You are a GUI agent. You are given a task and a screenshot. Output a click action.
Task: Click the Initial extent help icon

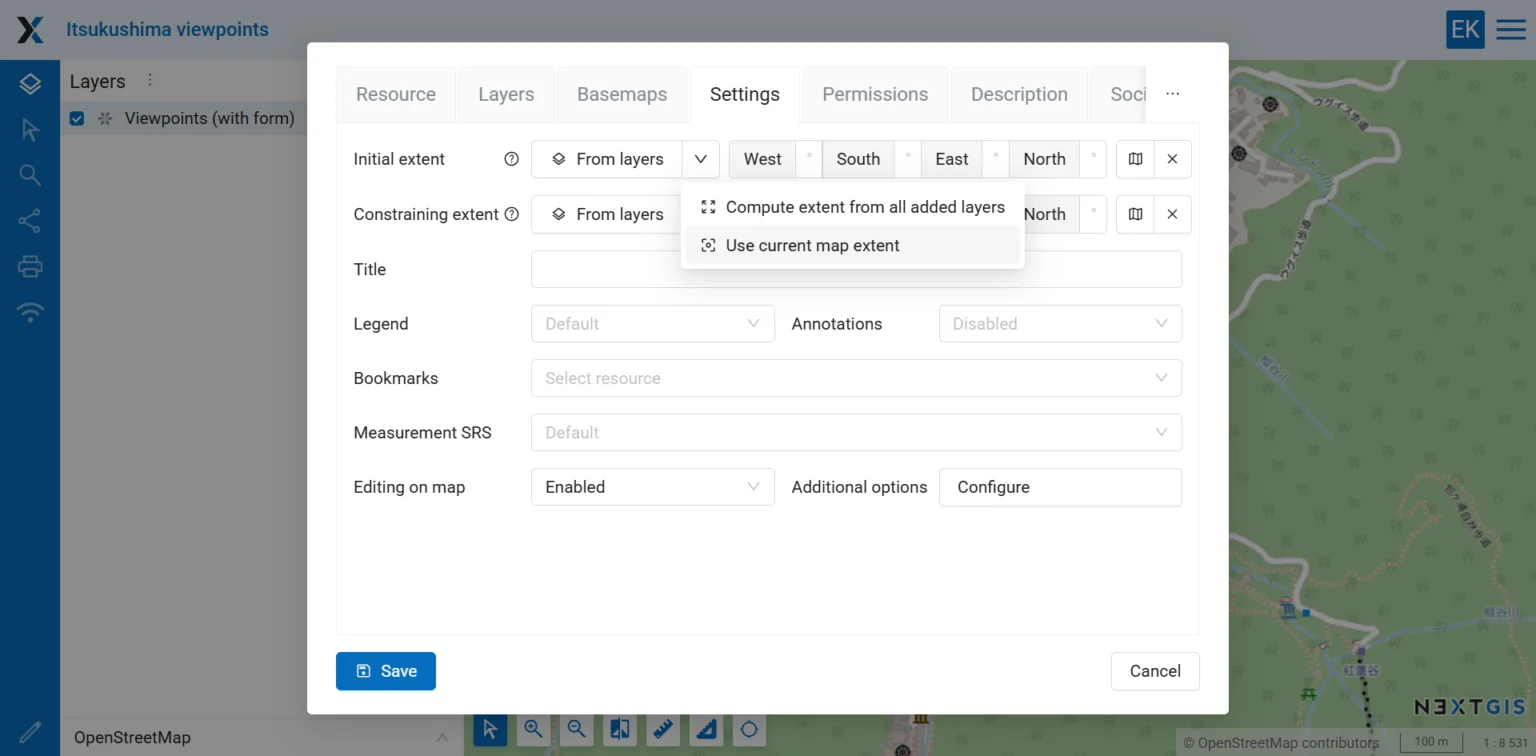[x=511, y=159]
